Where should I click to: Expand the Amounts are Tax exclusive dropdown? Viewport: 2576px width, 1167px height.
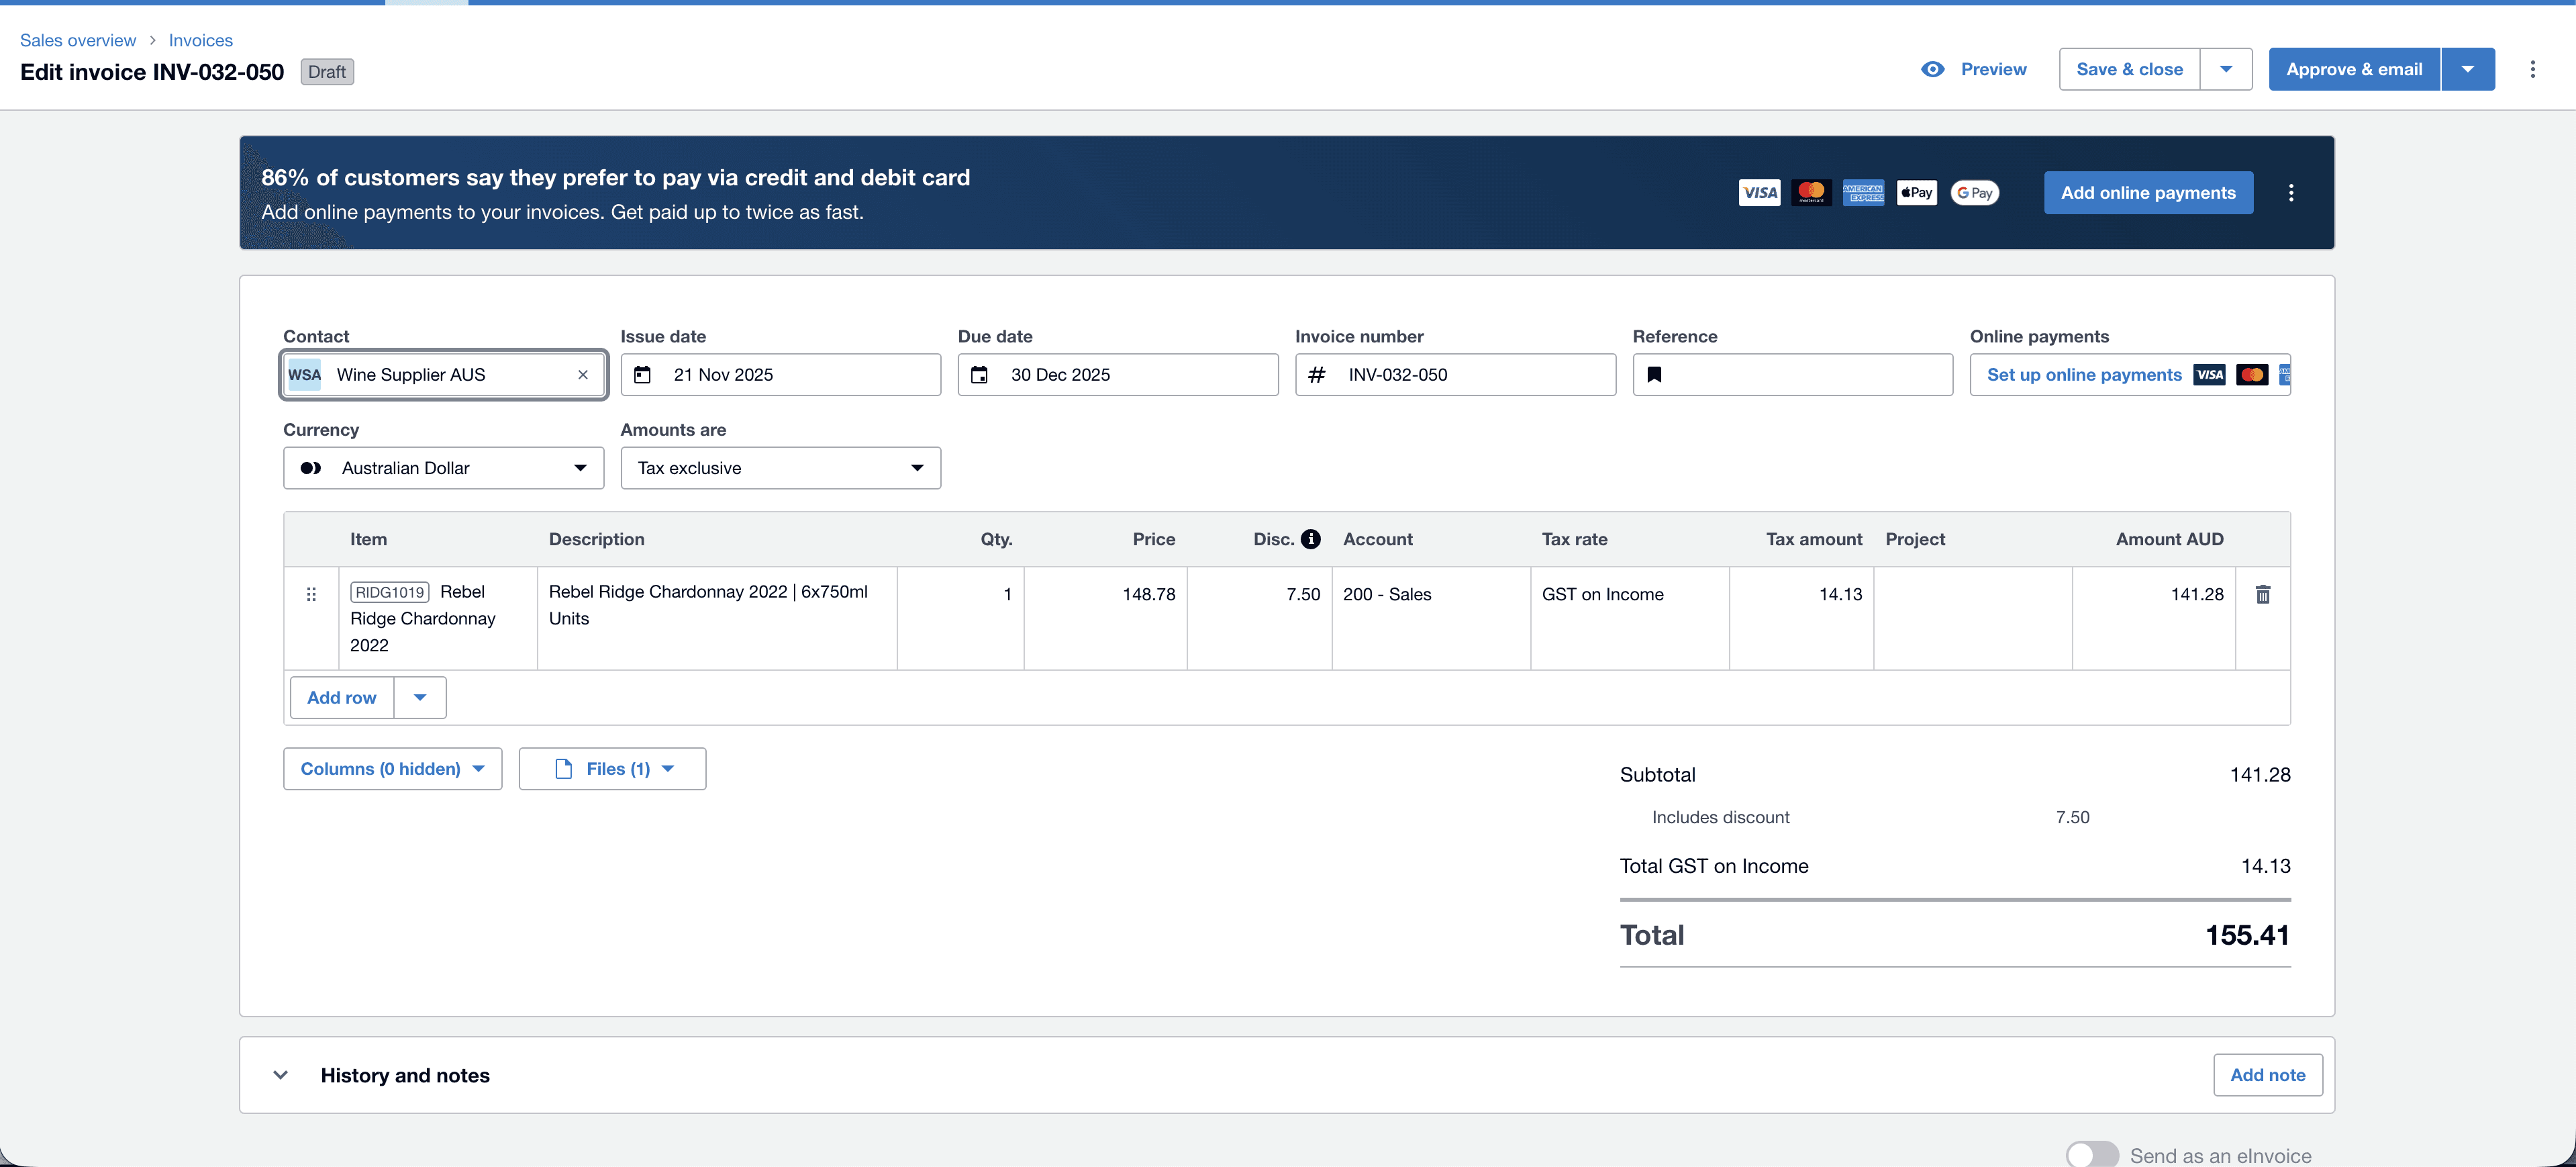coord(780,468)
